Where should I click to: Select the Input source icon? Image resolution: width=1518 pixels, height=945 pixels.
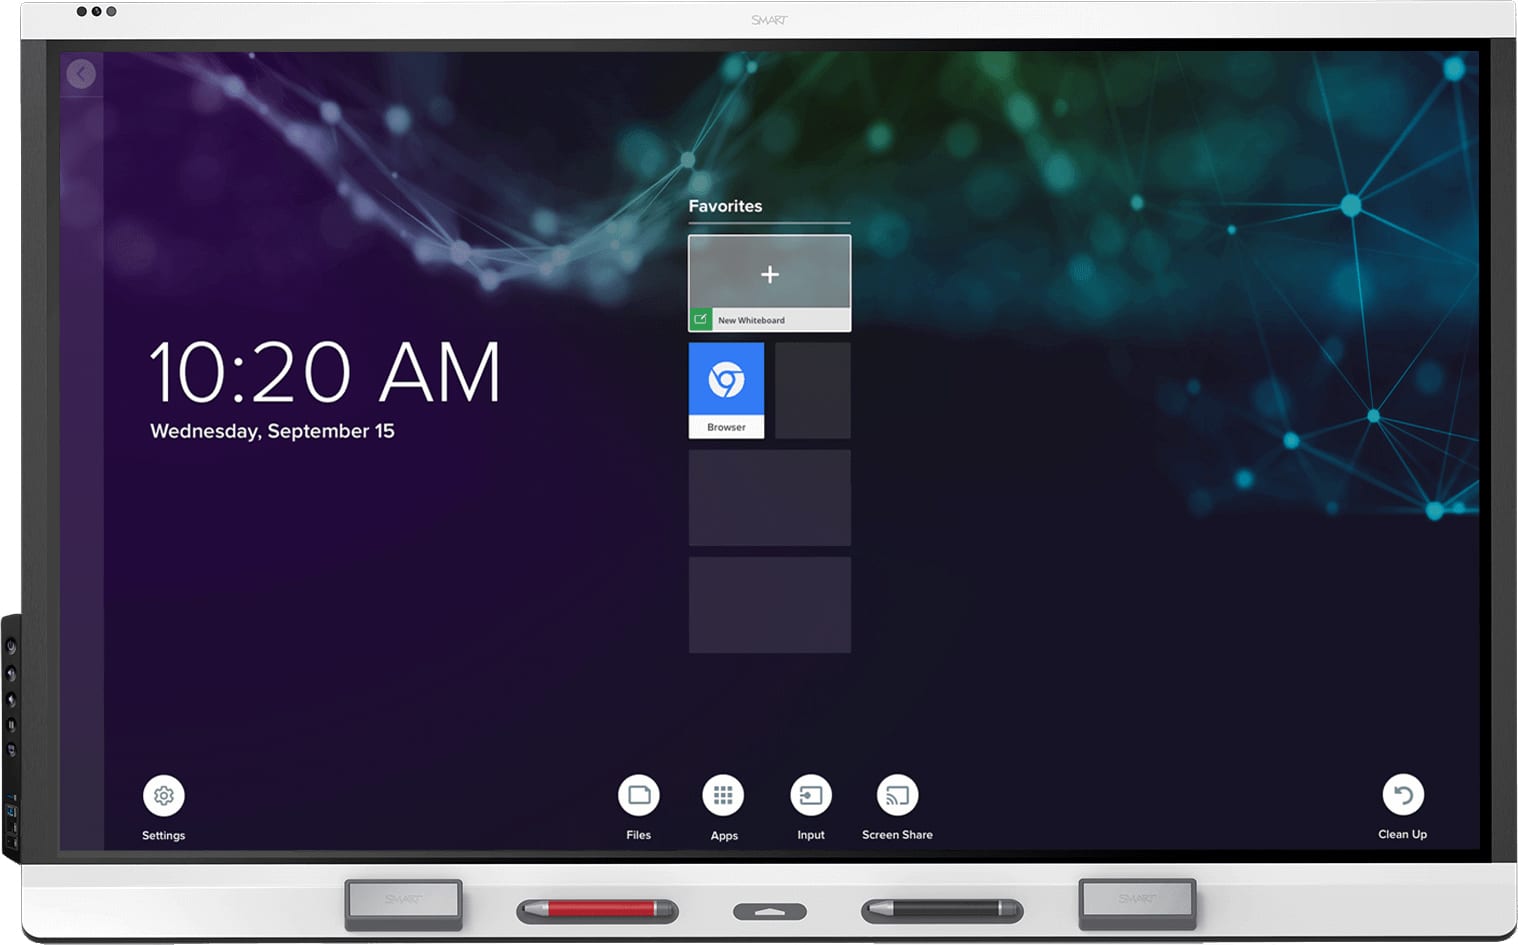point(810,795)
